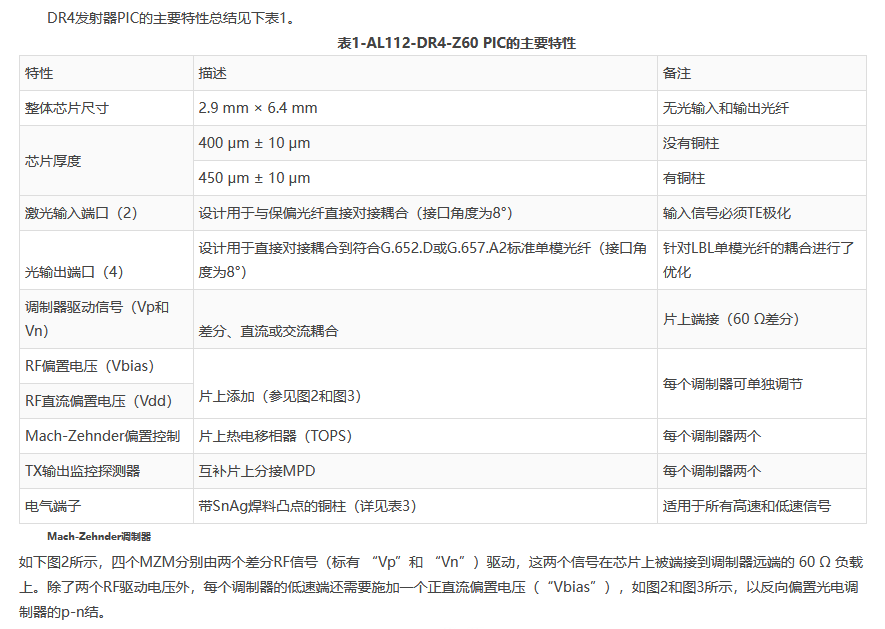The width and height of the screenshot is (885, 629).
Task: Select the 输入信号必须TE极化 remark cell
Action: 727,213
